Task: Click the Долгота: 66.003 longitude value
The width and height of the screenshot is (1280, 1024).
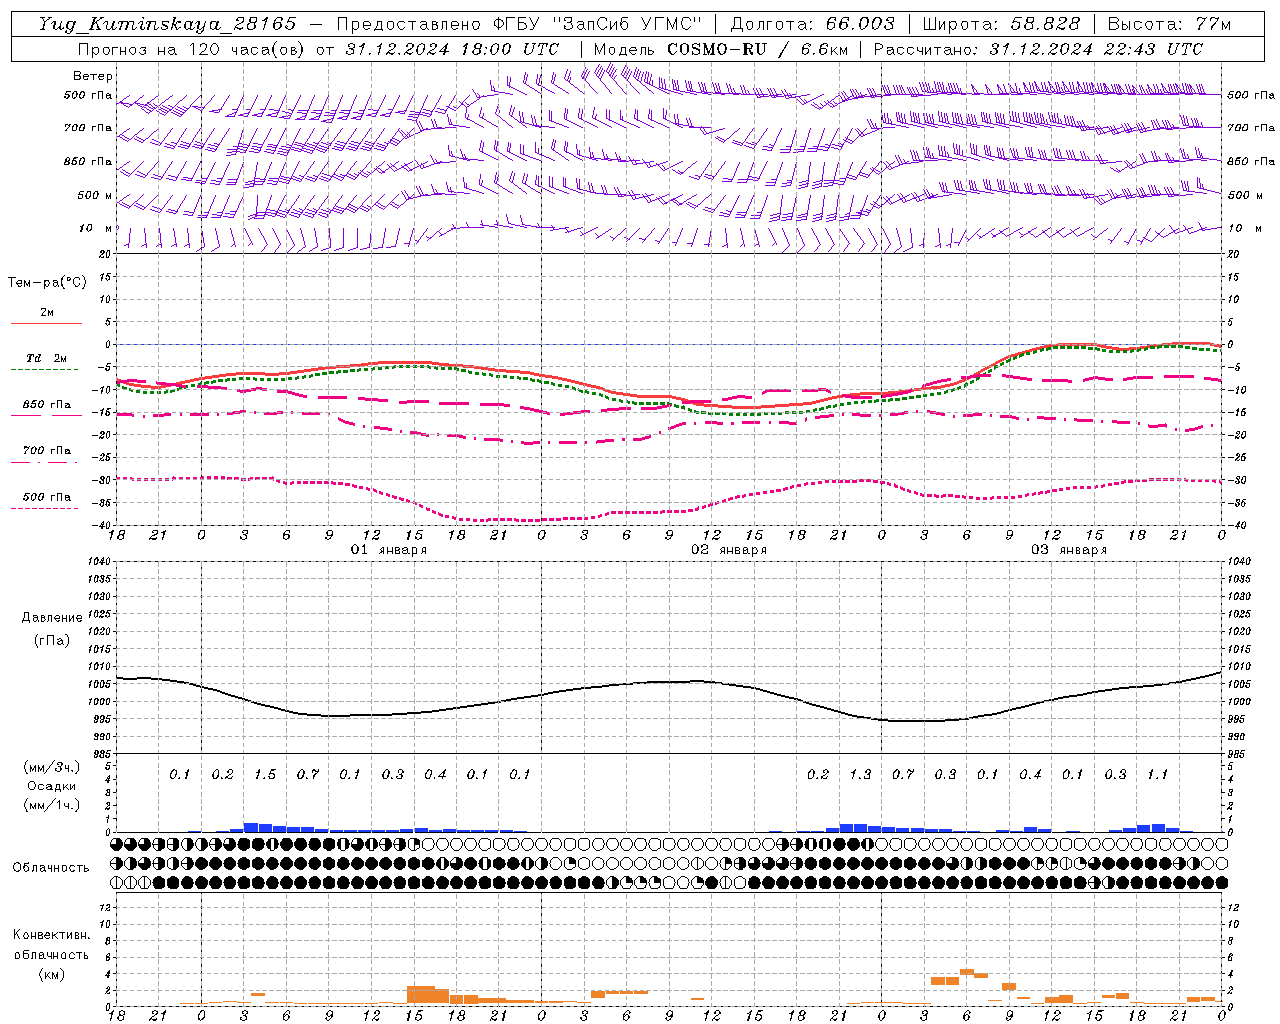Action: (x=813, y=24)
